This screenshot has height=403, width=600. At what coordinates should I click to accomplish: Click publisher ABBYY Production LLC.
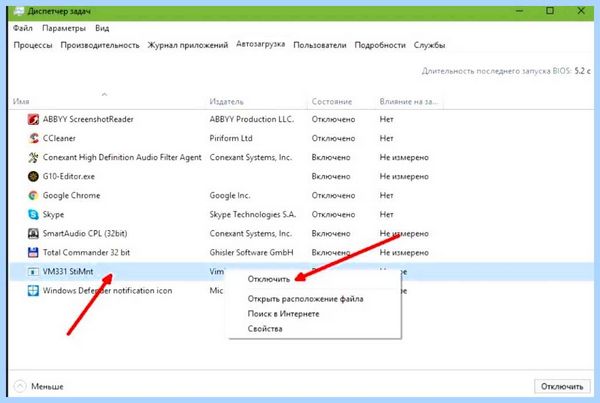point(252,119)
